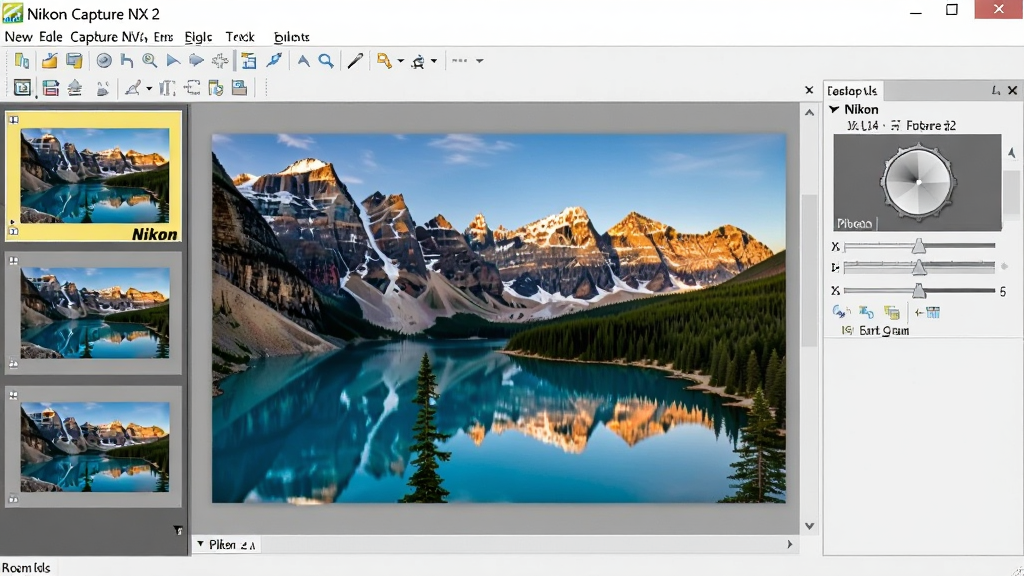Expand the Piken dropdown below the image

tap(200, 544)
